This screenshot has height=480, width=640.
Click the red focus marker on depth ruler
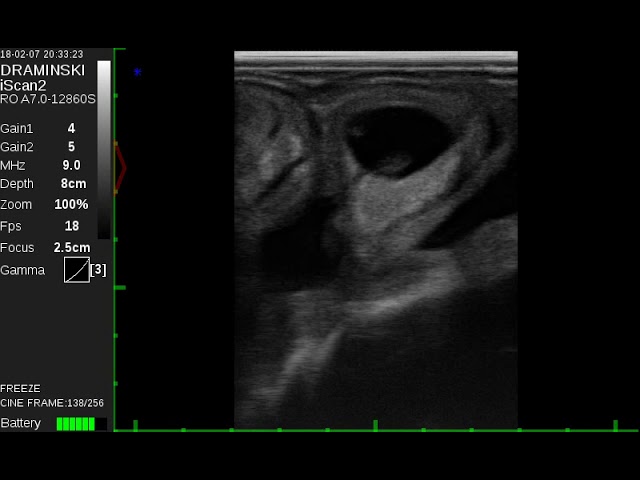point(120,168)
